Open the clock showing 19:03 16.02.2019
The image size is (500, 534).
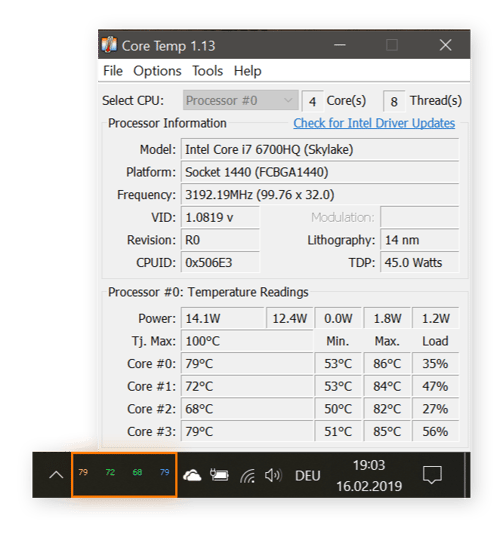369,475
